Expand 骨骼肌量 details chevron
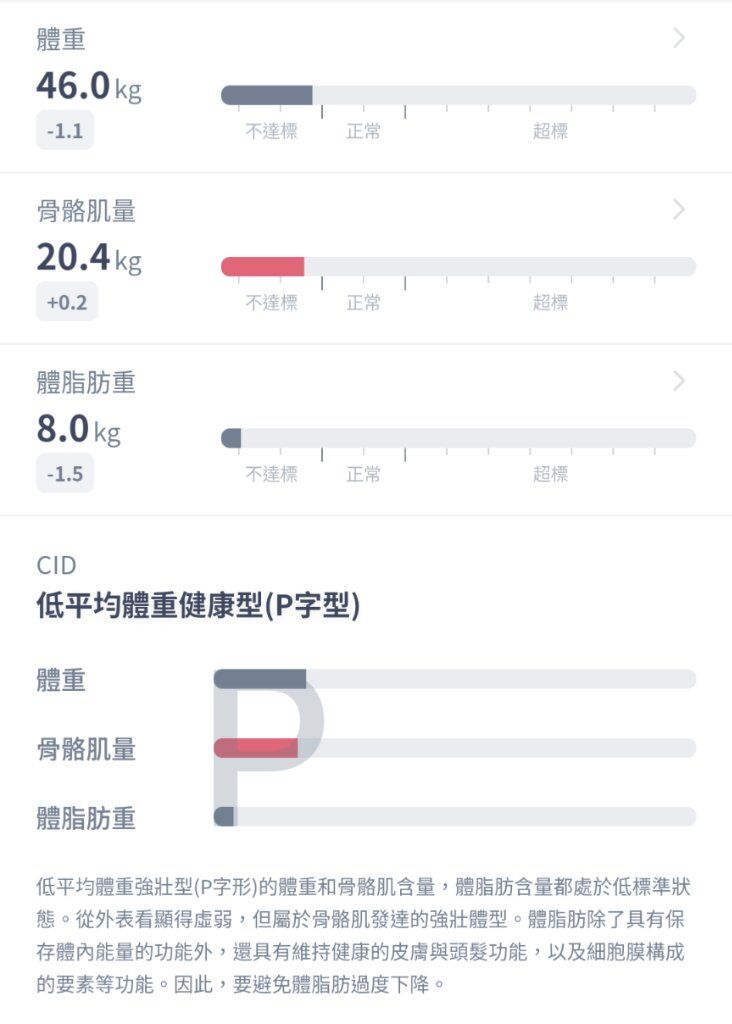The image size is (732, 1024). click(678, 209)
